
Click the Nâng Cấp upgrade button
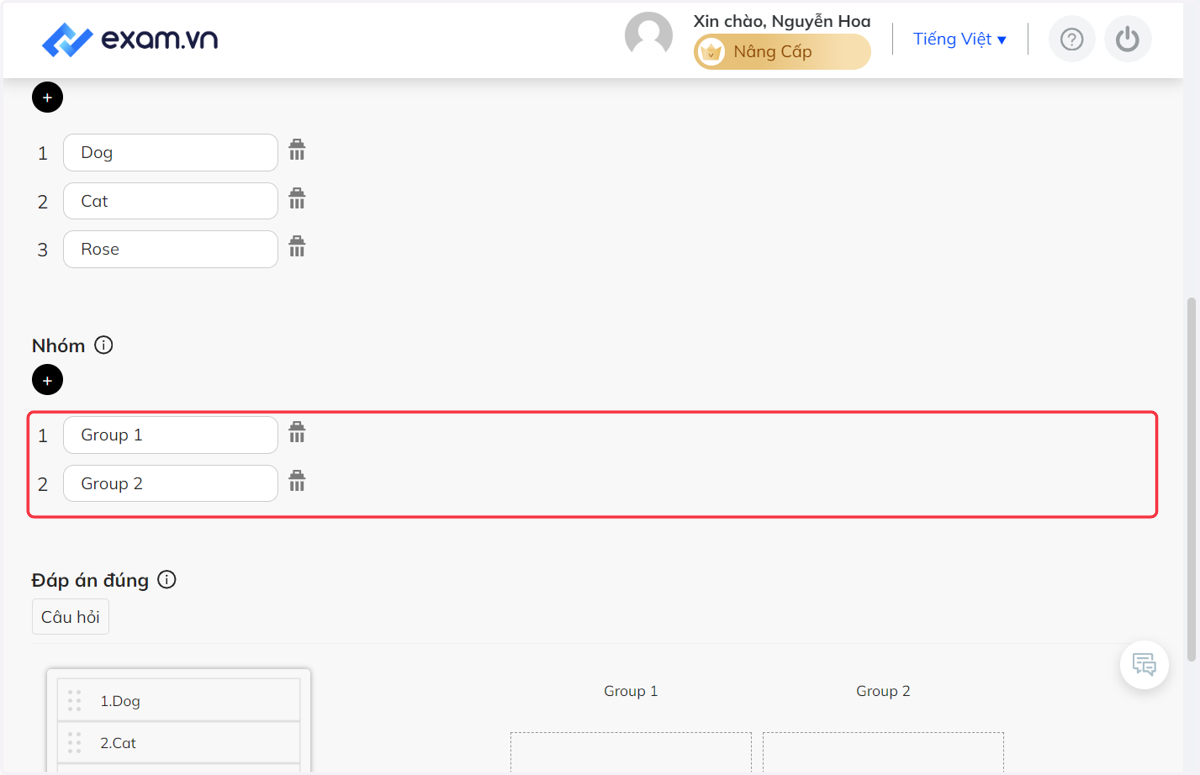[782, 52]
